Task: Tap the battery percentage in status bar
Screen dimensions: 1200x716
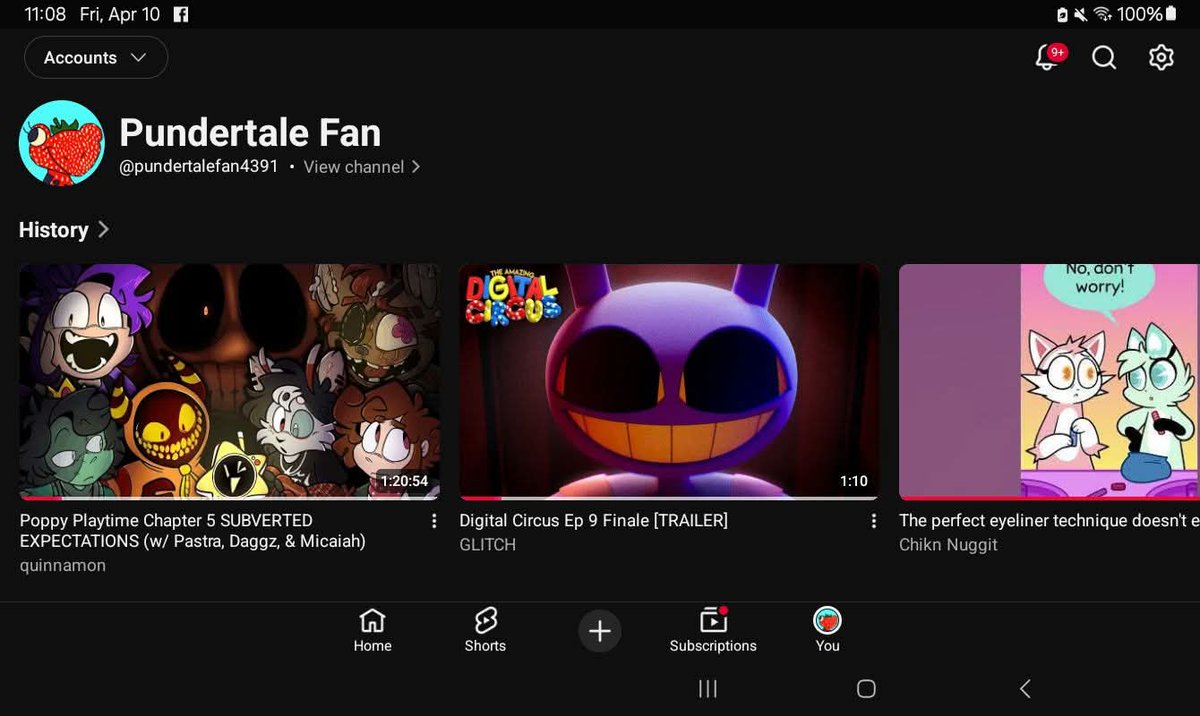Action: pyautogui.click(x=1141, y=14)
